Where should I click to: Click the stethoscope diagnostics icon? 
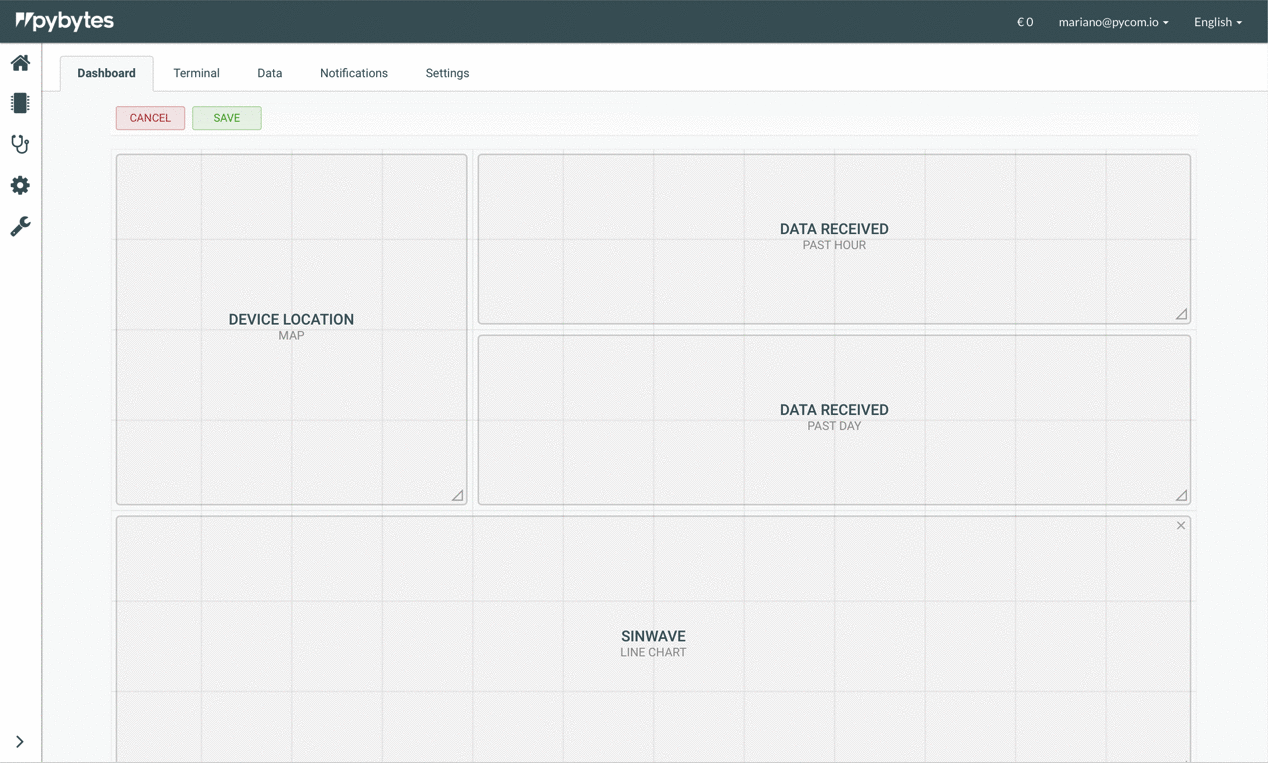(20, 144)
